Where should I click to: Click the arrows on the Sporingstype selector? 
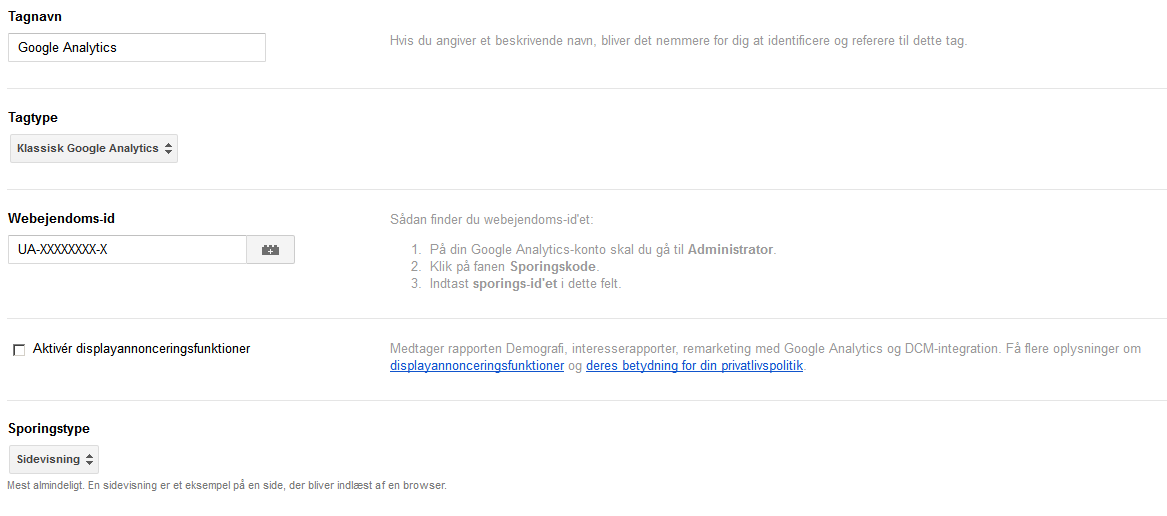pos(90,459)
